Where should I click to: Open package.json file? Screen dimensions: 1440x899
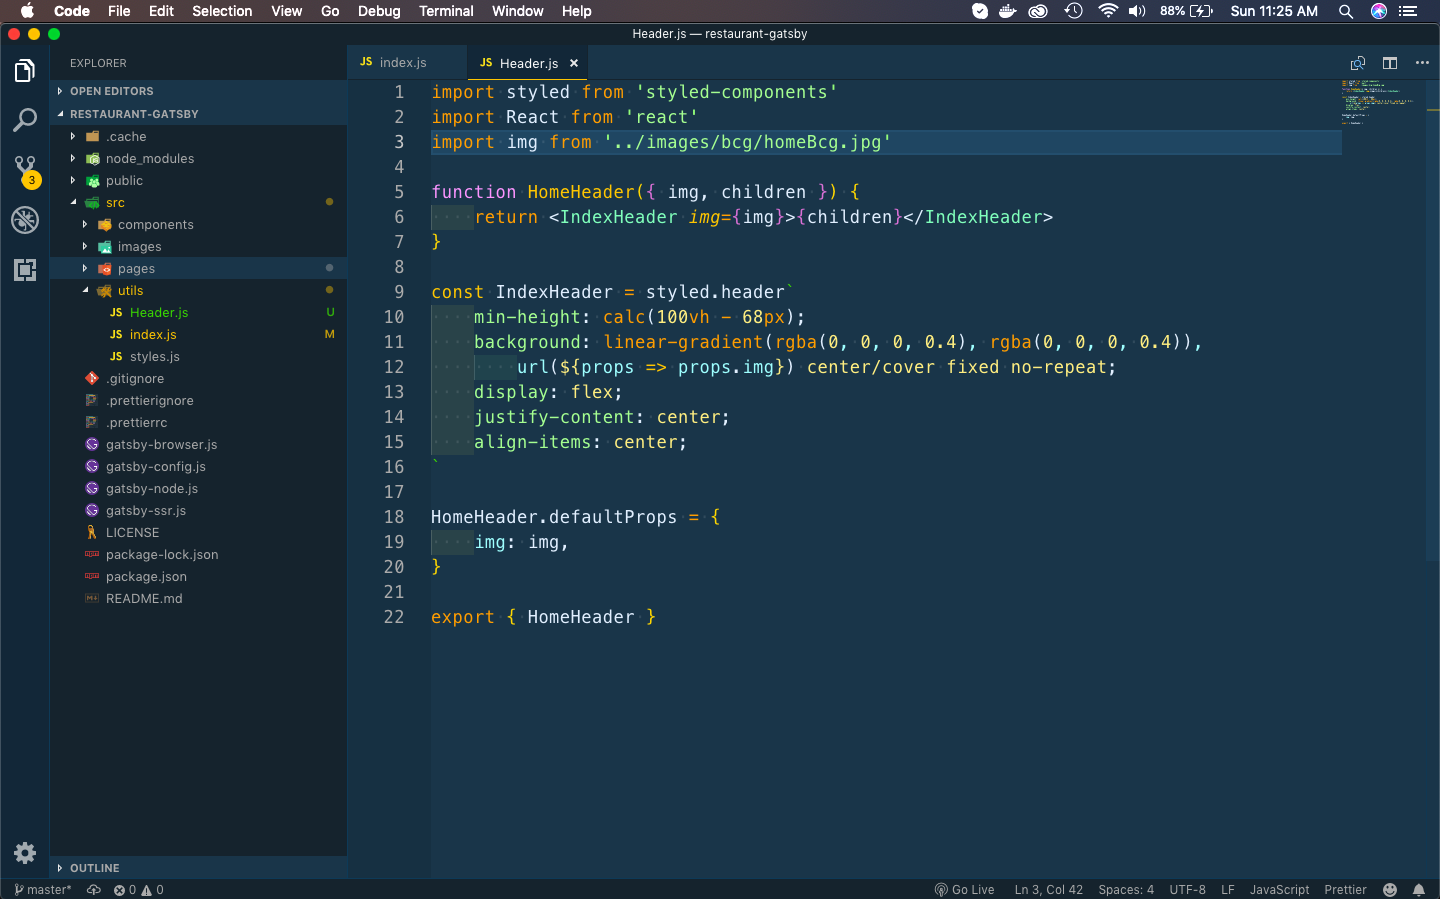click(198, 577)
